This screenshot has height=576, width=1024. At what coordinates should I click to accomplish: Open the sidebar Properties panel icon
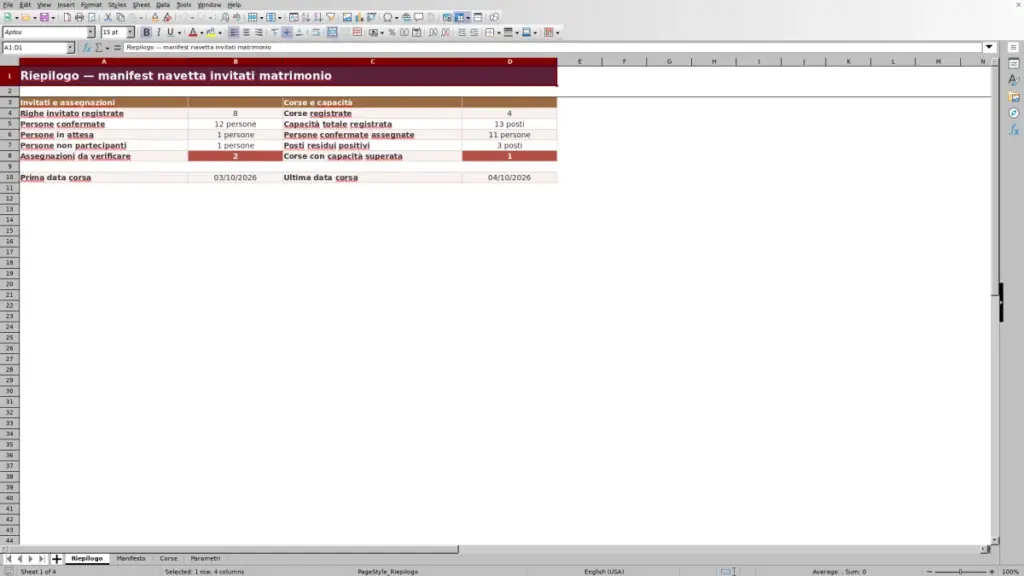pos(1014,64)
